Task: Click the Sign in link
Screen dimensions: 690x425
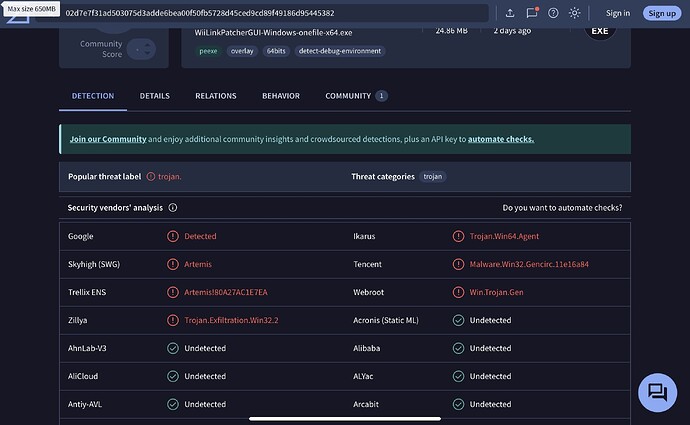Action: 618,13
